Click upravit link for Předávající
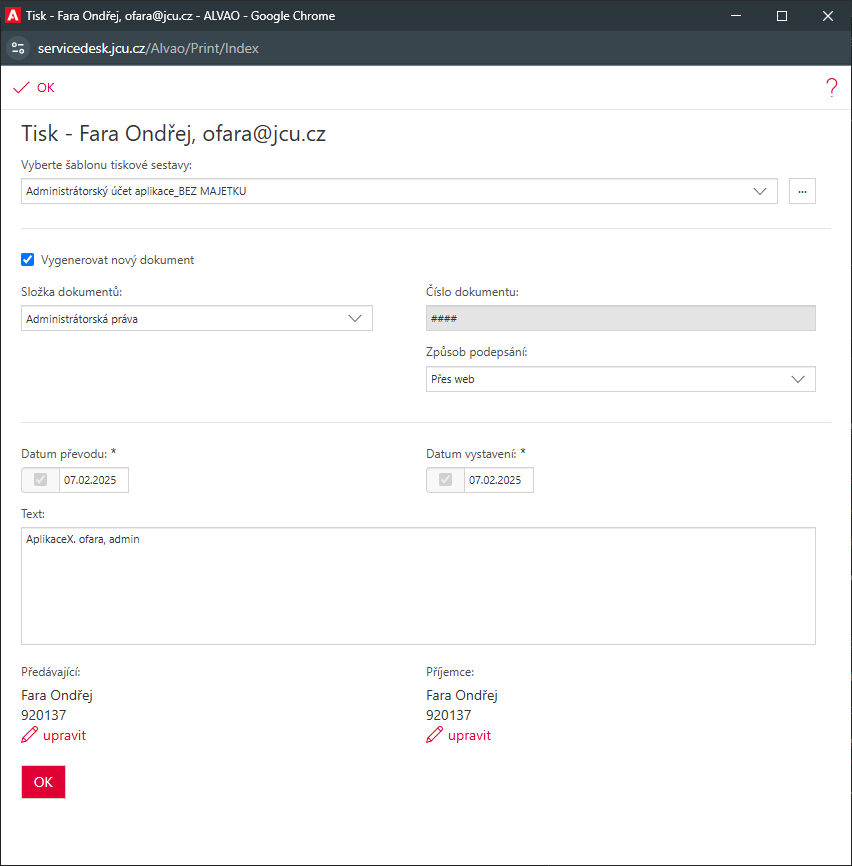This screenshot has width=852, height=866. coord(64,736)
